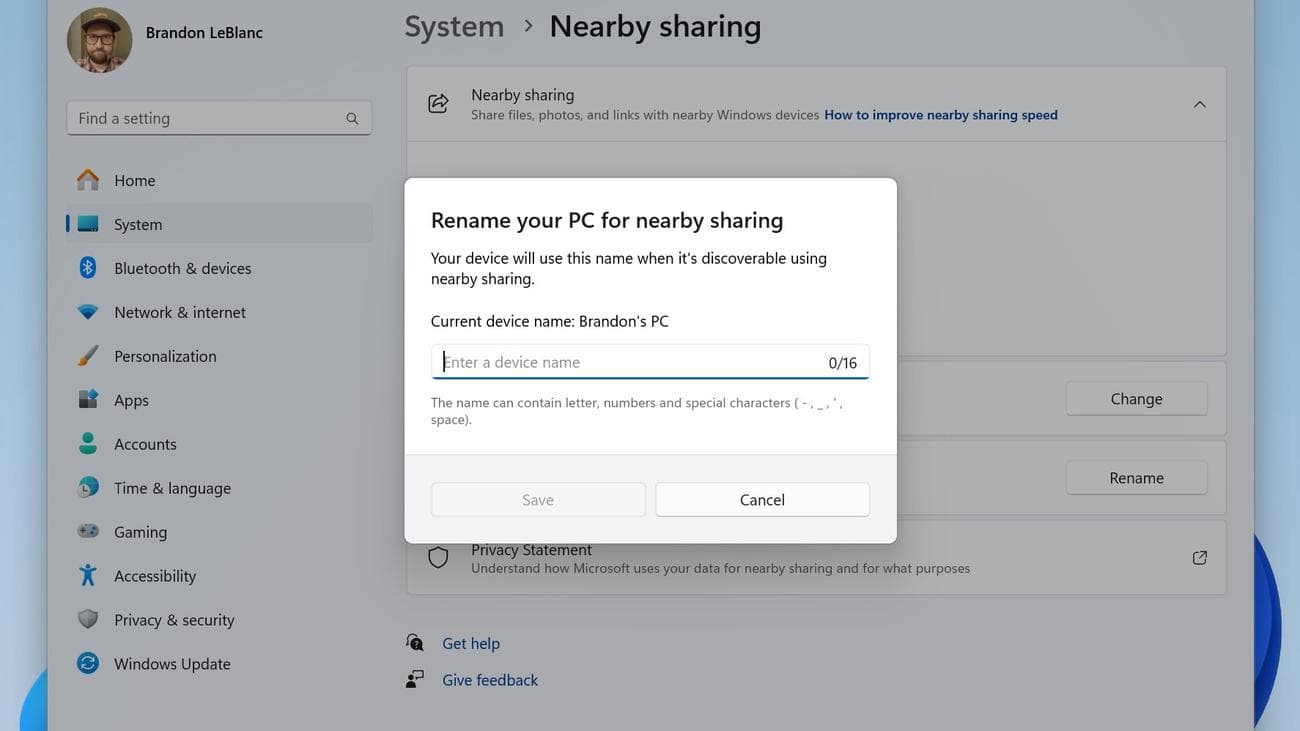Collapse the Nearby sharing section

click(1199, 103)
